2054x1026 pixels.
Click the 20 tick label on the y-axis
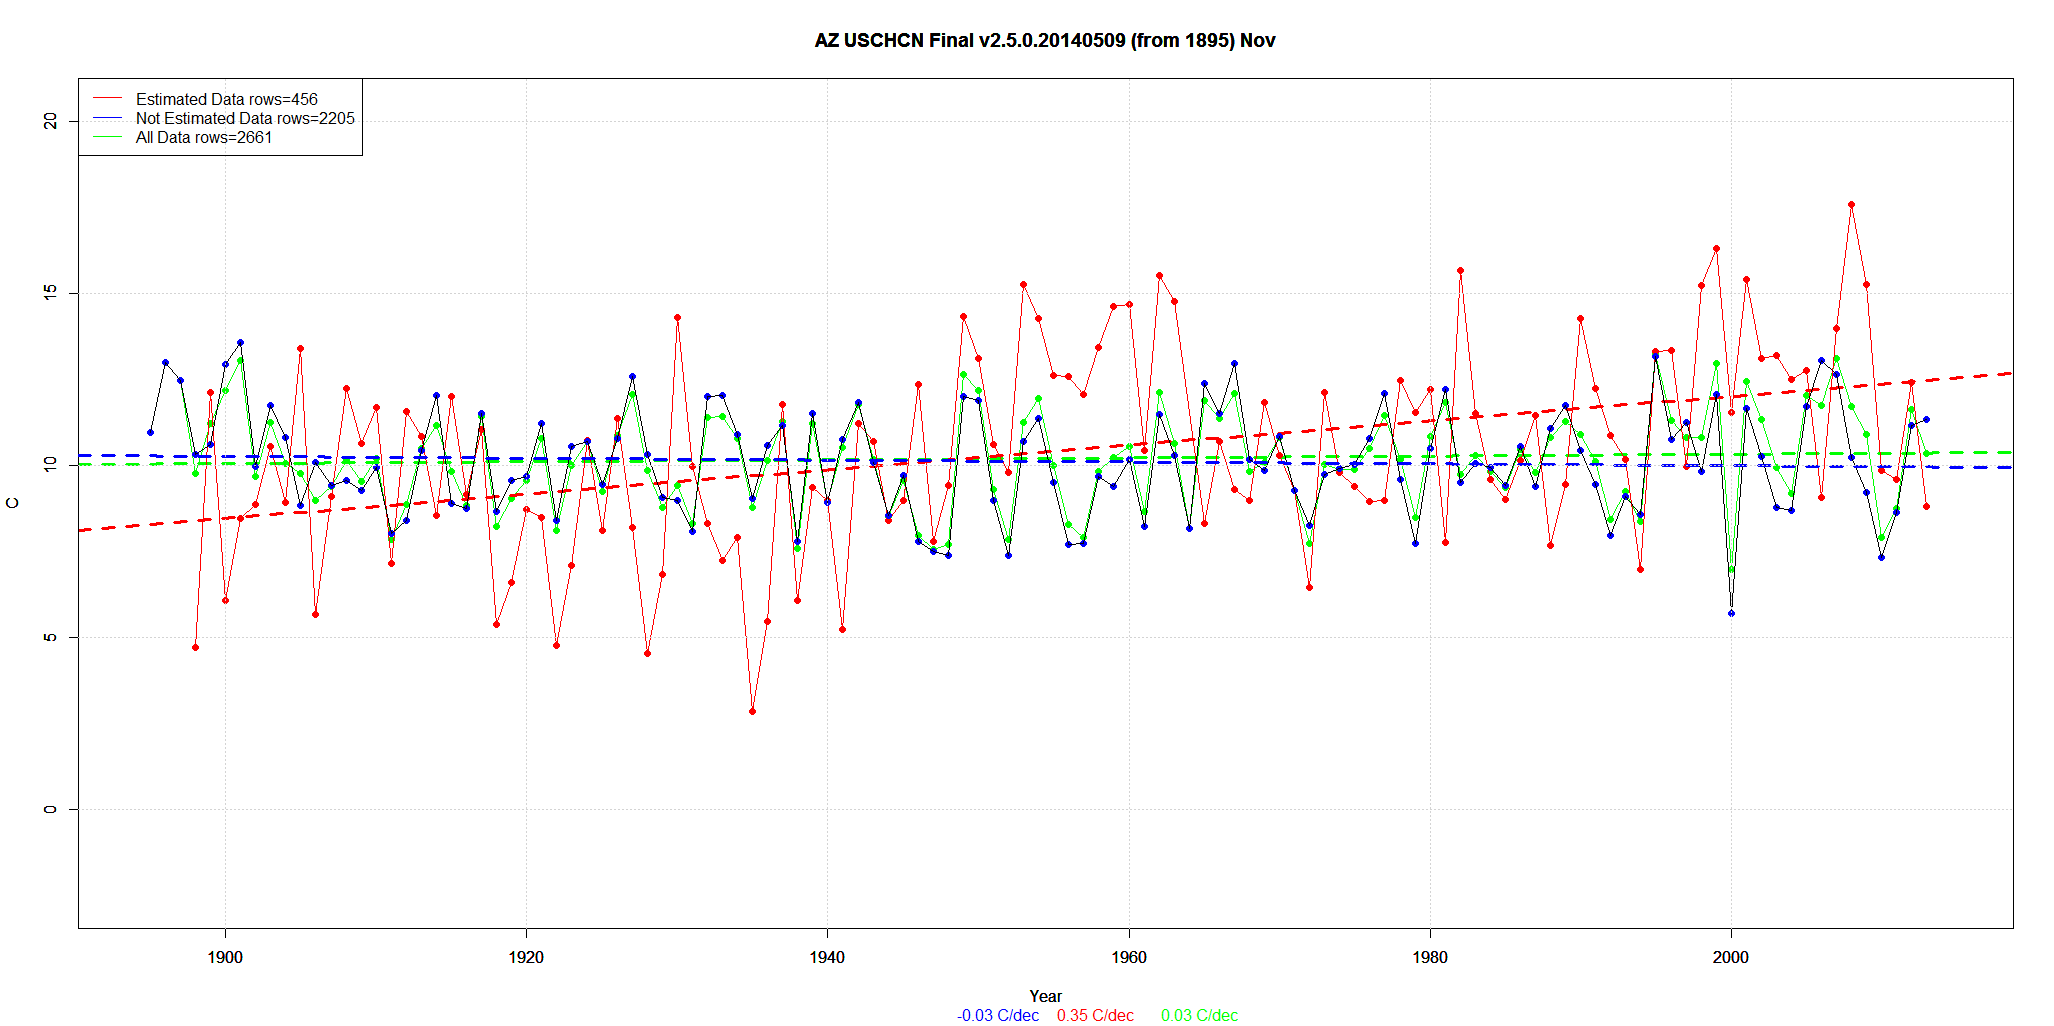[x=50, y=121]
